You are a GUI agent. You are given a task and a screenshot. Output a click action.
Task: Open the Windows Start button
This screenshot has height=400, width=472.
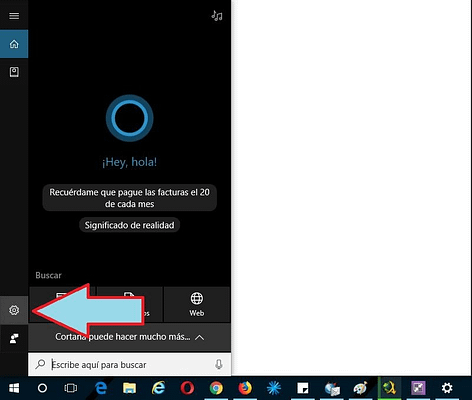(x=14, y=388)
